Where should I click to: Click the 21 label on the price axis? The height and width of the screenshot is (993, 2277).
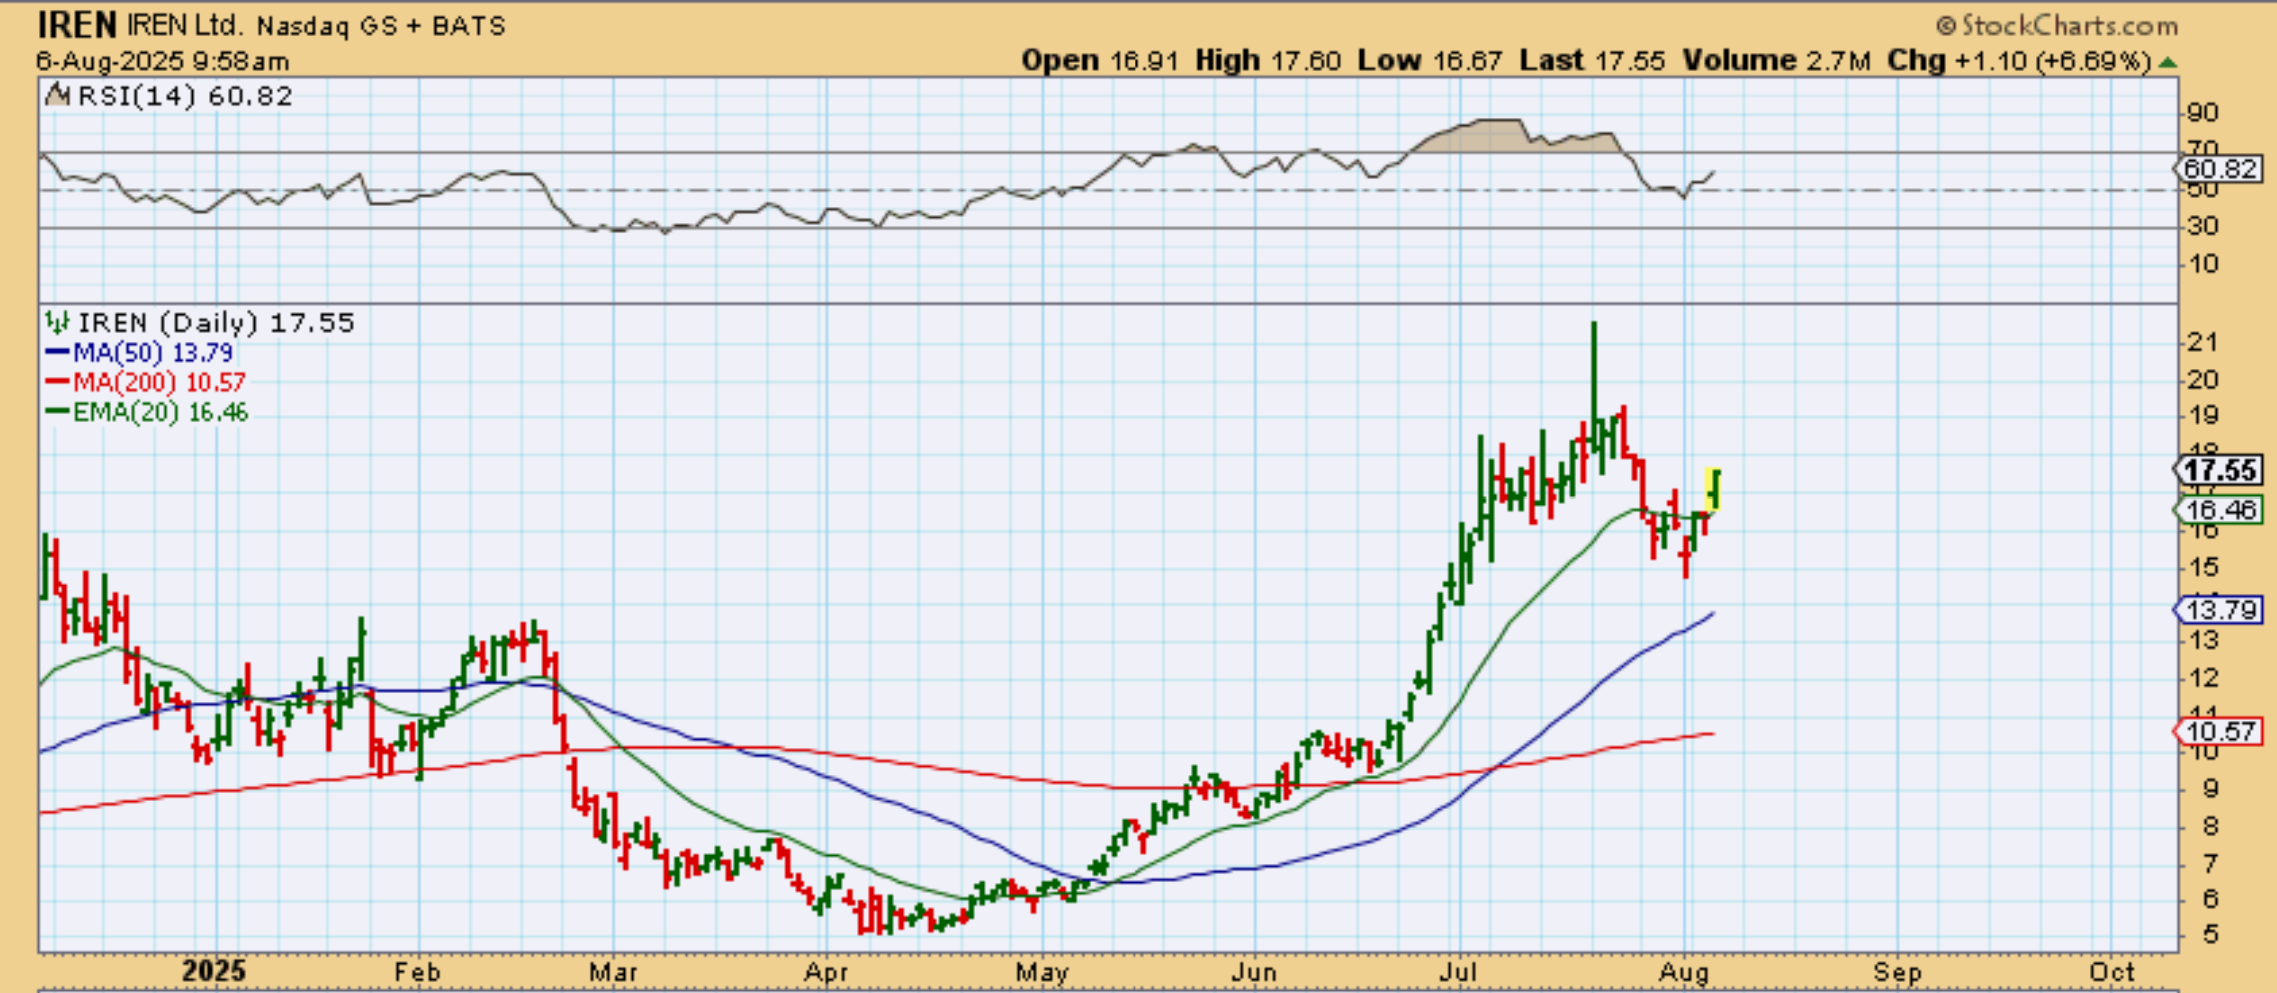[x=2203, y=343]
